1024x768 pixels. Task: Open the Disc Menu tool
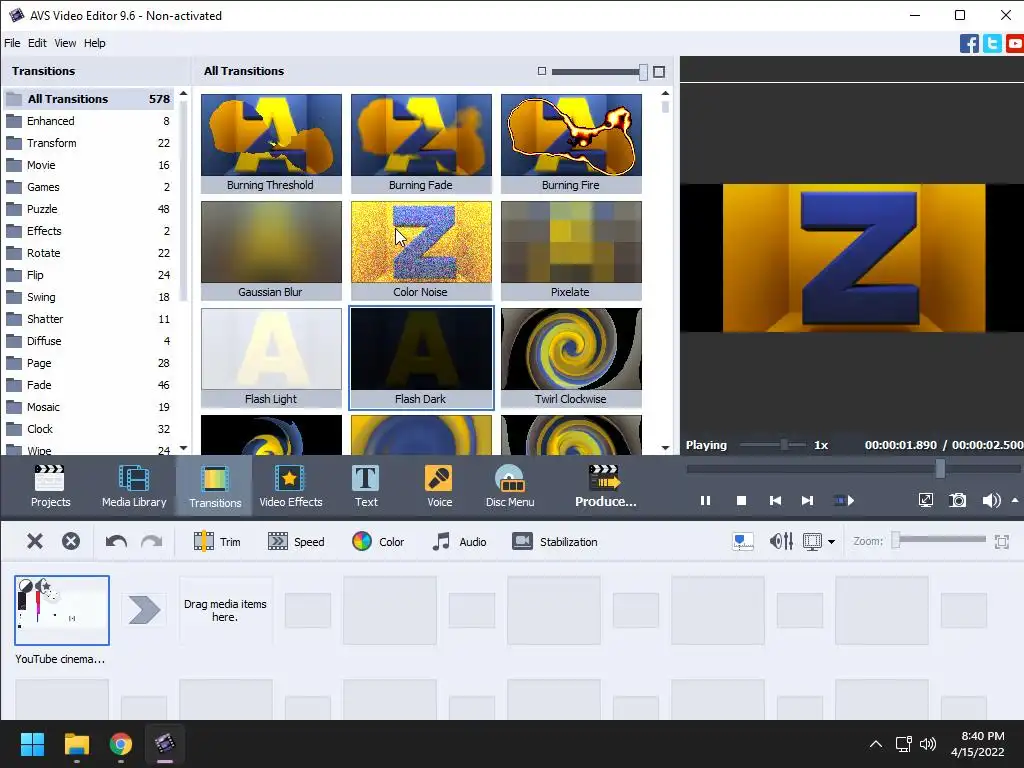point(510,486)
